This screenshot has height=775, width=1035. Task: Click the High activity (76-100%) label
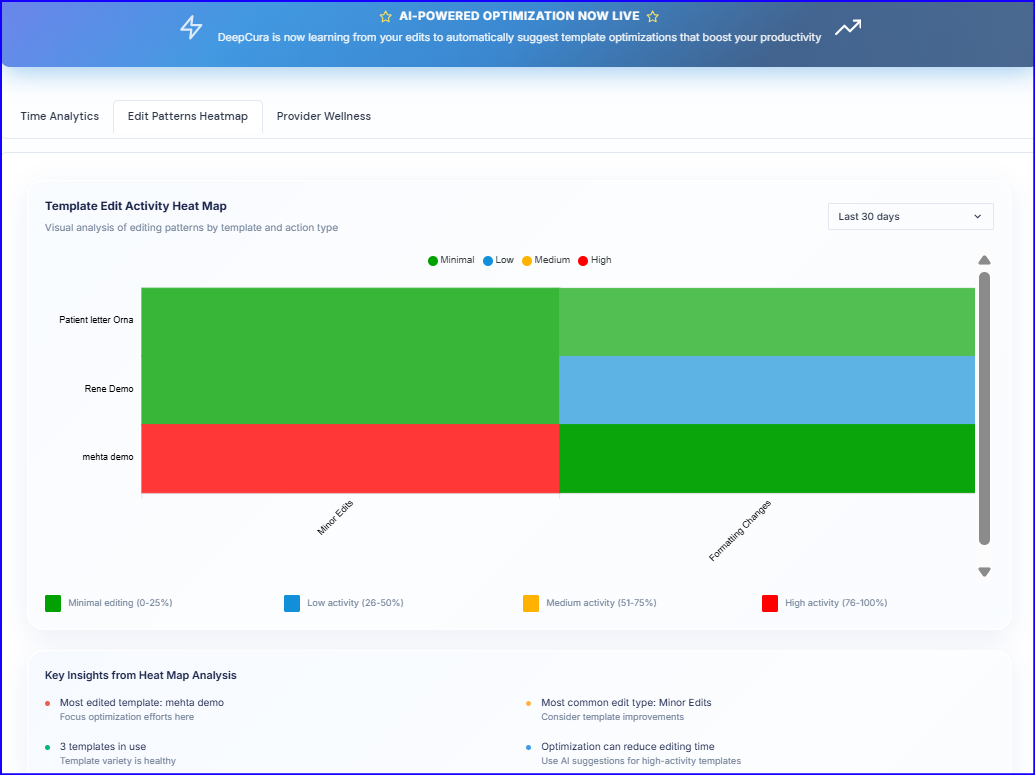coord(836,603)
